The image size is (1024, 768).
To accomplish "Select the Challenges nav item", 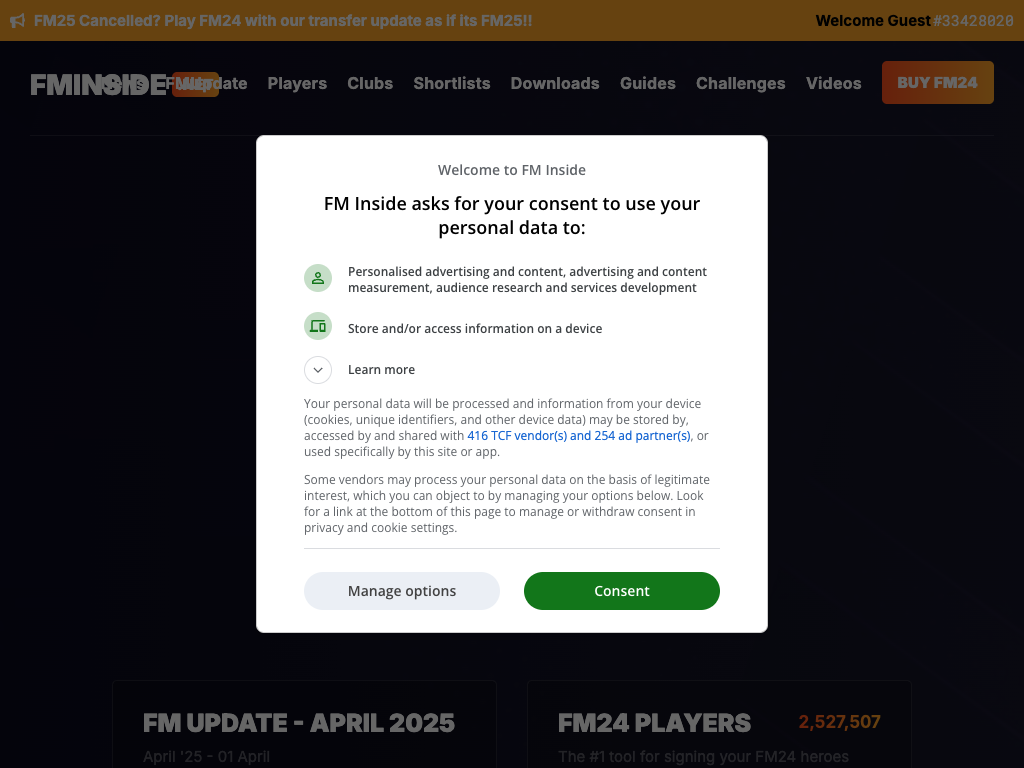I will pos(741,83).
